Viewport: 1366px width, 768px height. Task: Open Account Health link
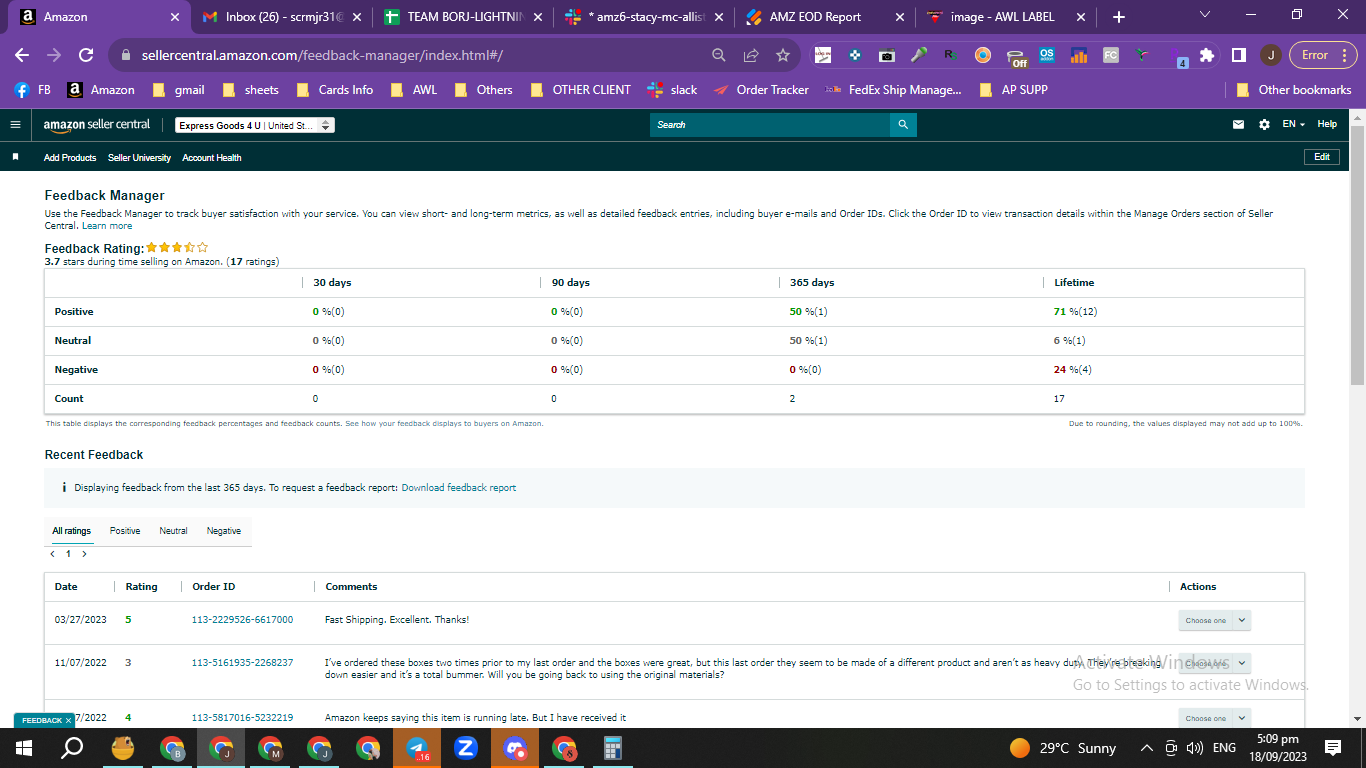tap(211, 158)
